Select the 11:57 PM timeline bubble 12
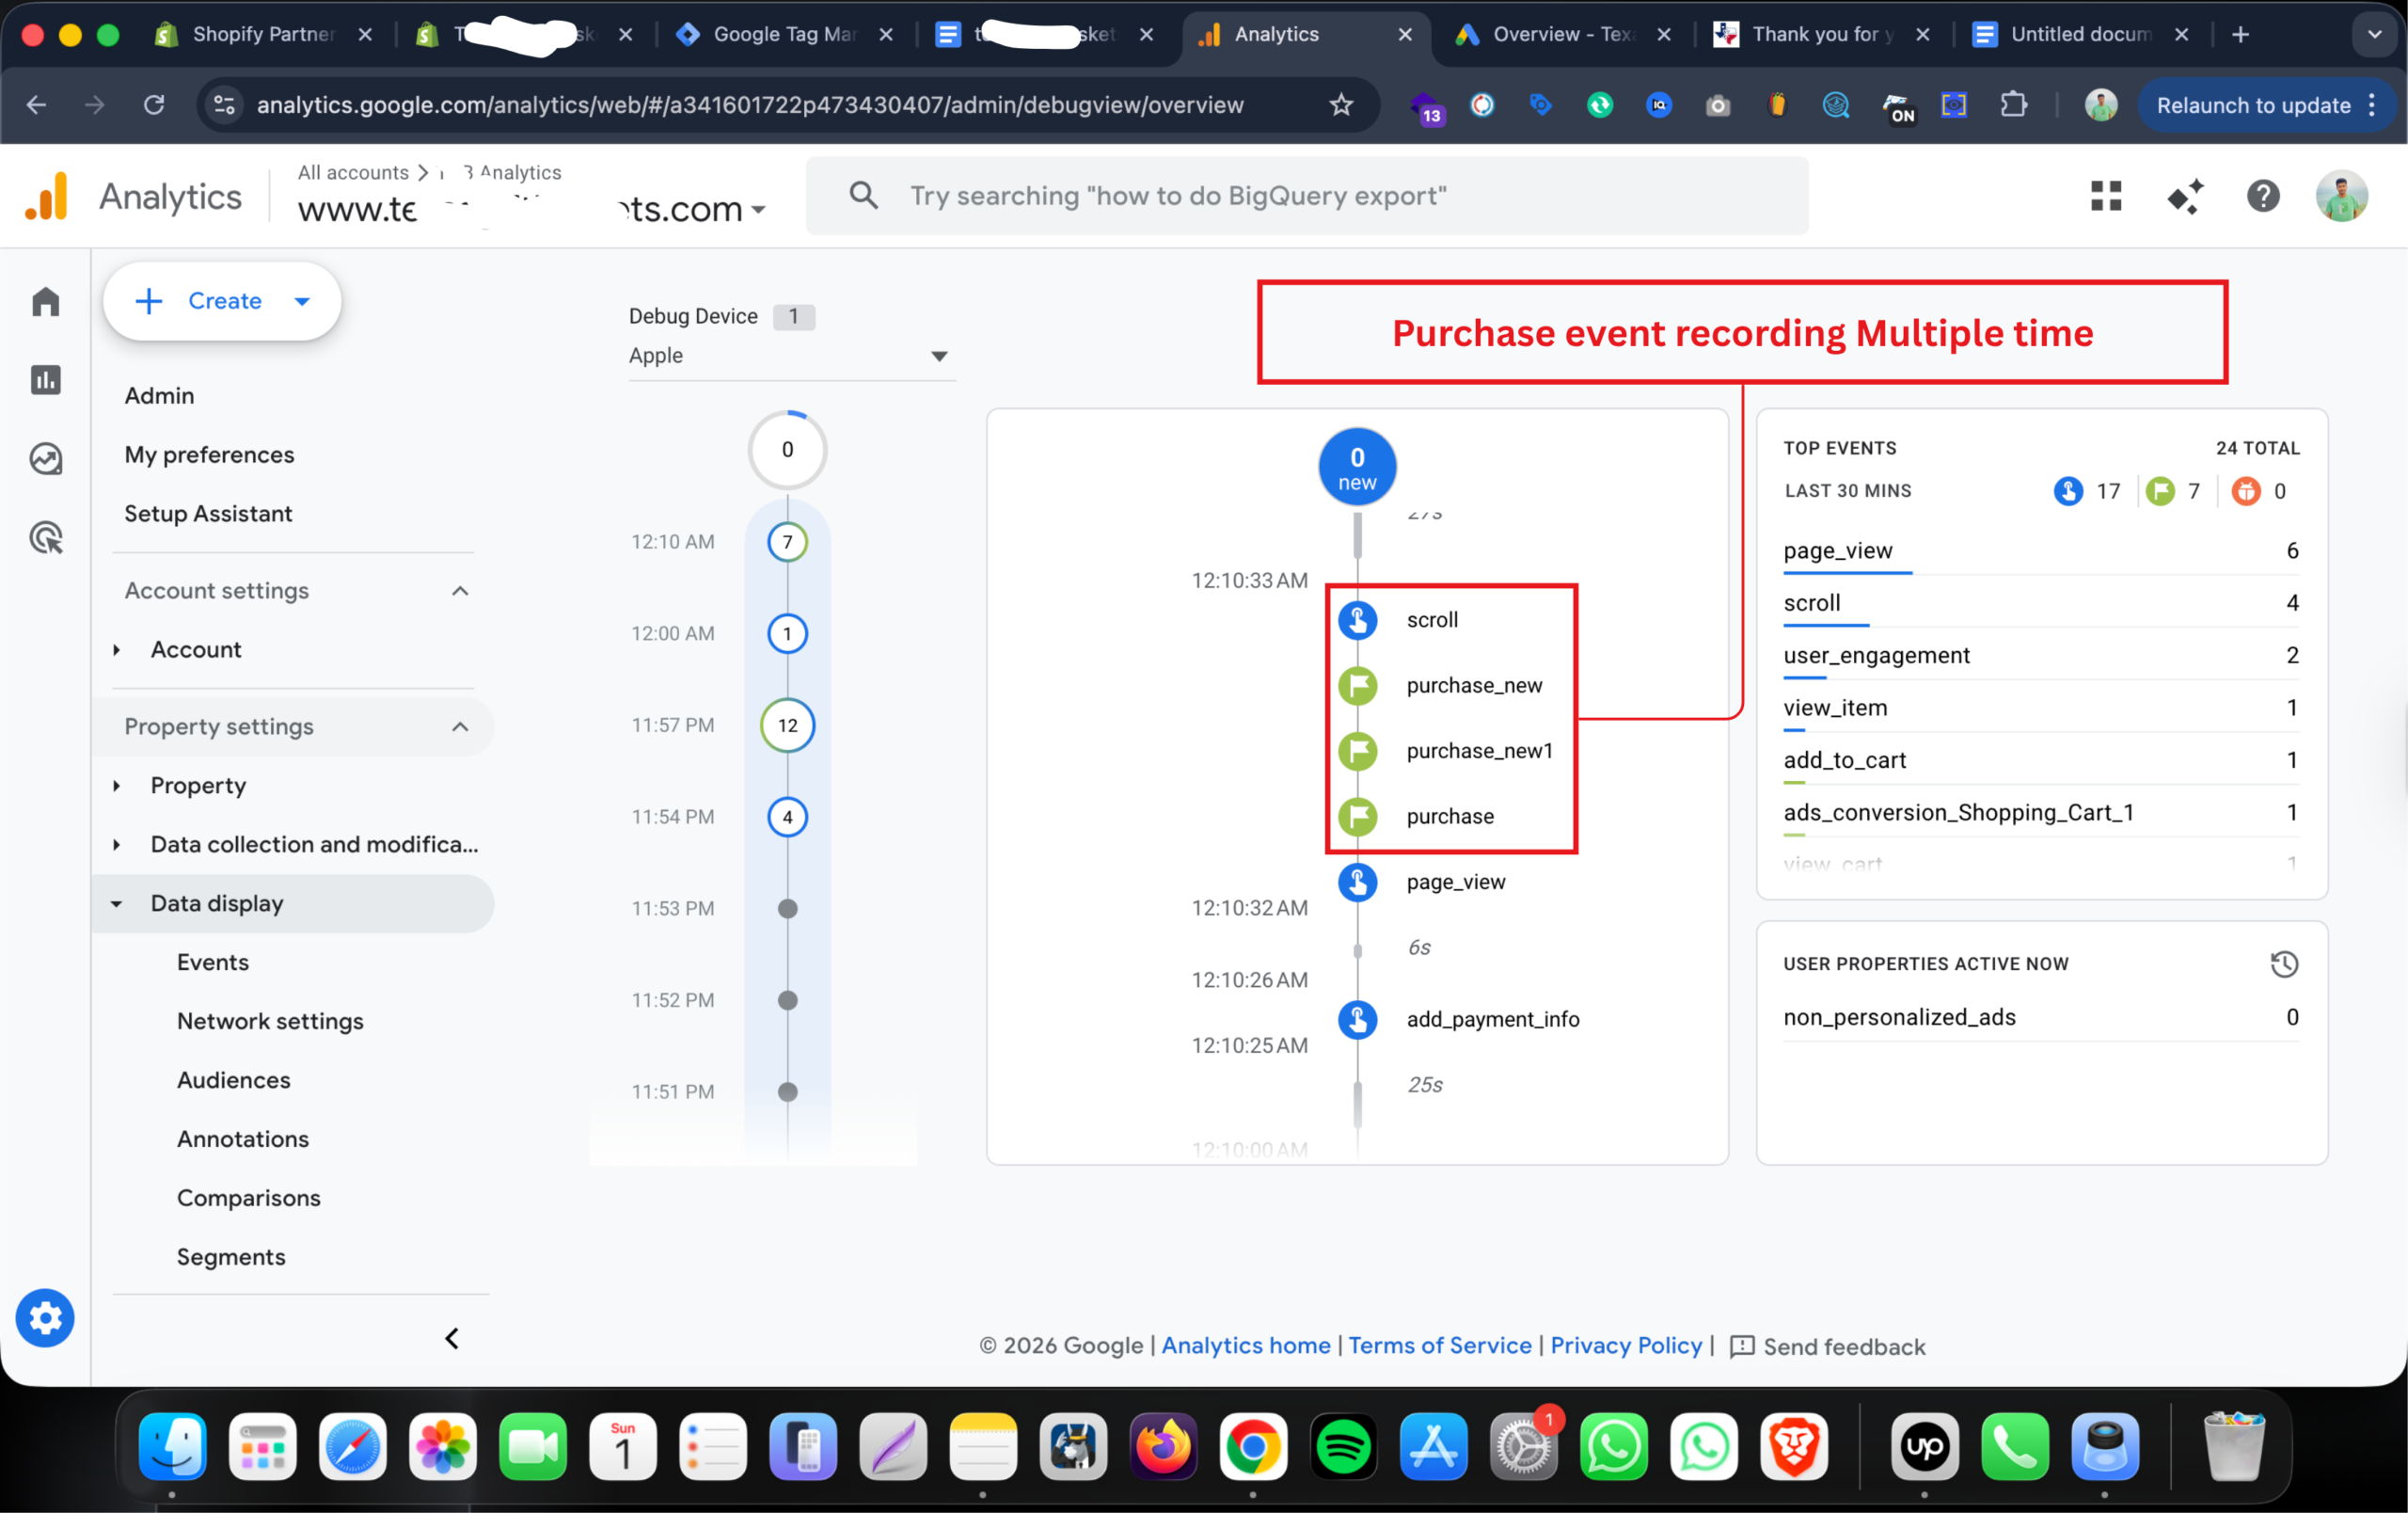The height and width of the screenshot is (1513, 2408). tap(788, 725)
